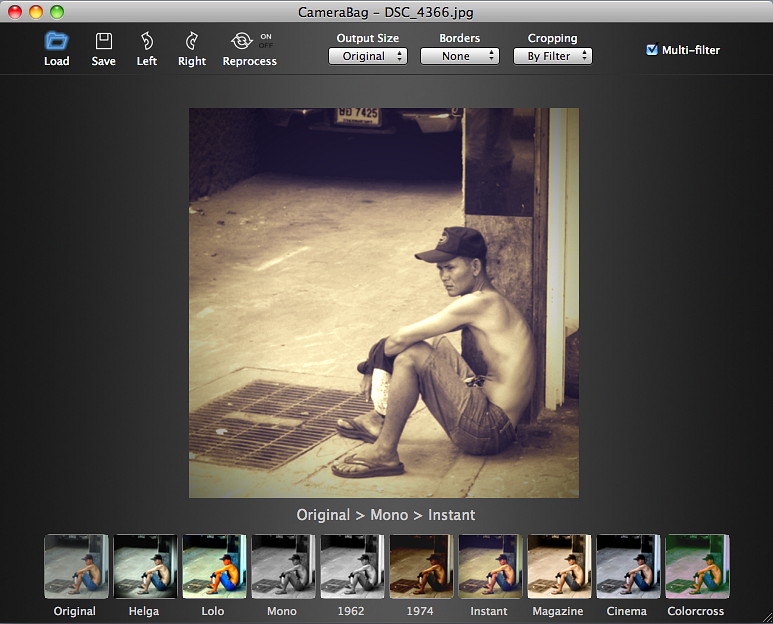Apply the Helga filter thumbnail
The image size is (773, 624).
145,566
